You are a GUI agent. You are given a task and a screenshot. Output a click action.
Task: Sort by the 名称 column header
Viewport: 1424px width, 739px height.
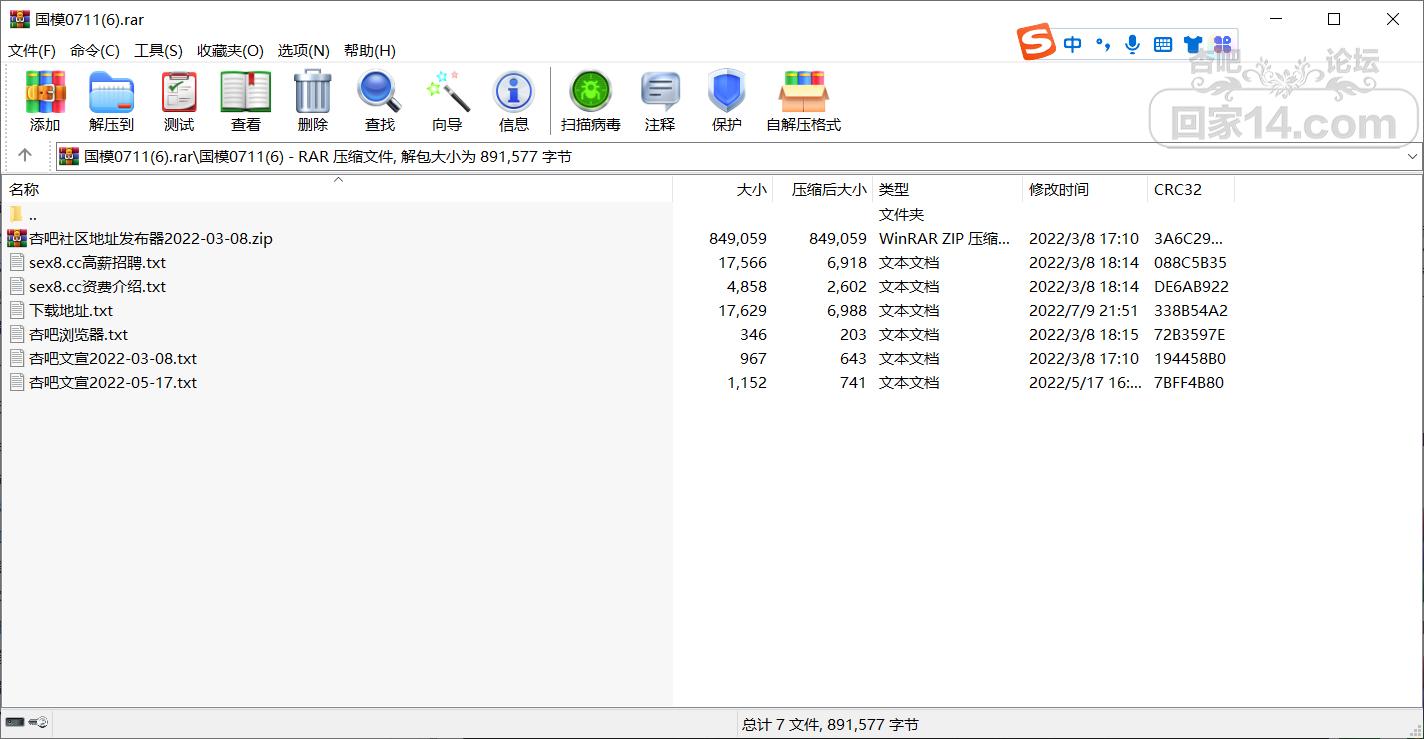pyautogui.click(x=337, y=189)
